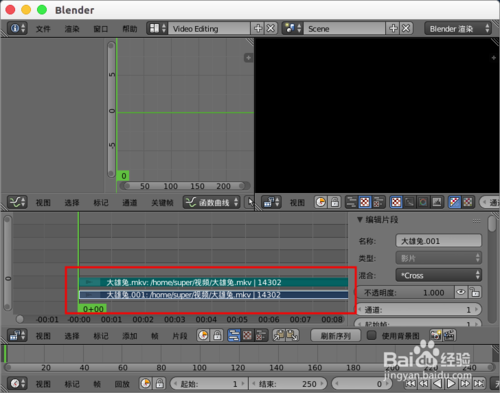This screenshot has width=500, height=393.
Task: Open *Cross blend mode dropdown
Action: point(439,275)
